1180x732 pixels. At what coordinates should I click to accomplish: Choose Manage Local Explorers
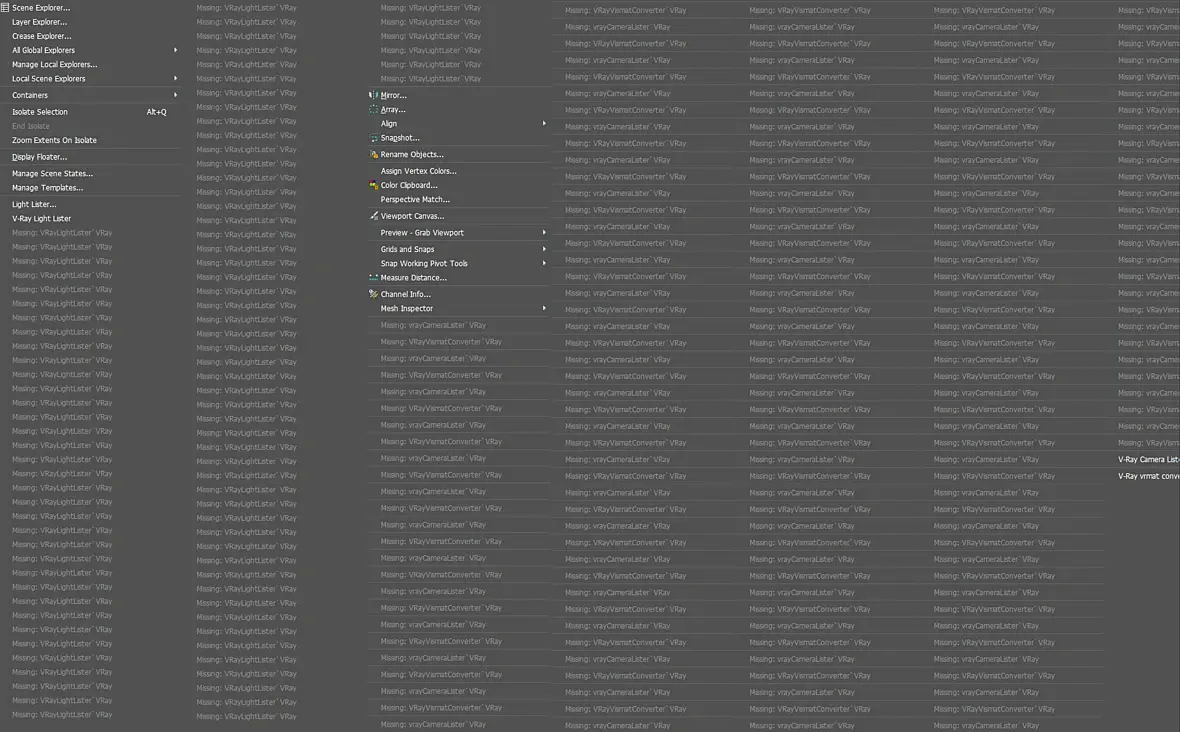[x=54, y=65]
